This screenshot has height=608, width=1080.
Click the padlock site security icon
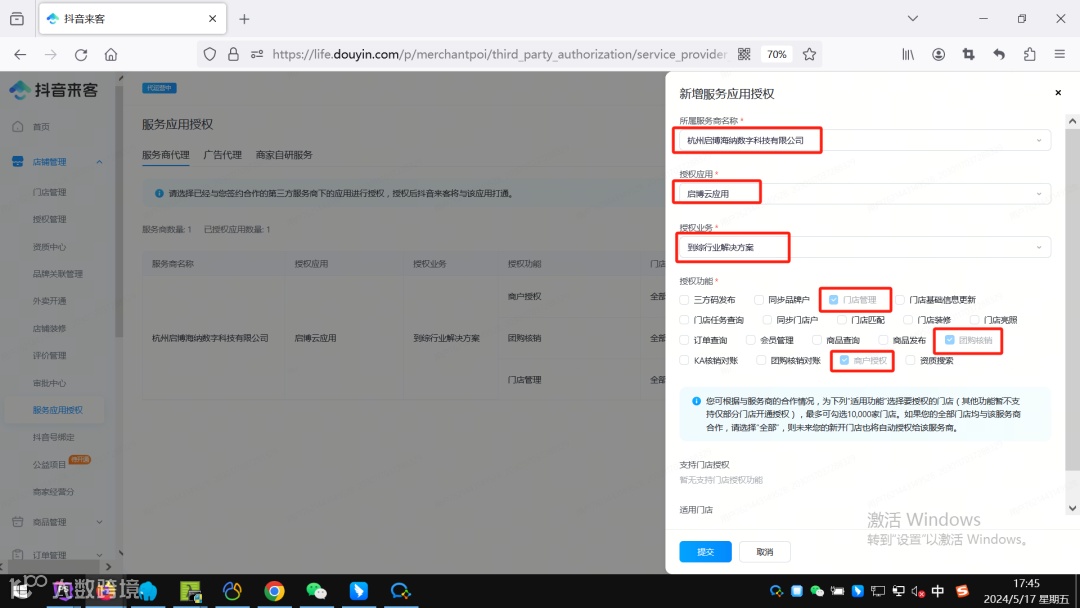click(x=233, y=54)
